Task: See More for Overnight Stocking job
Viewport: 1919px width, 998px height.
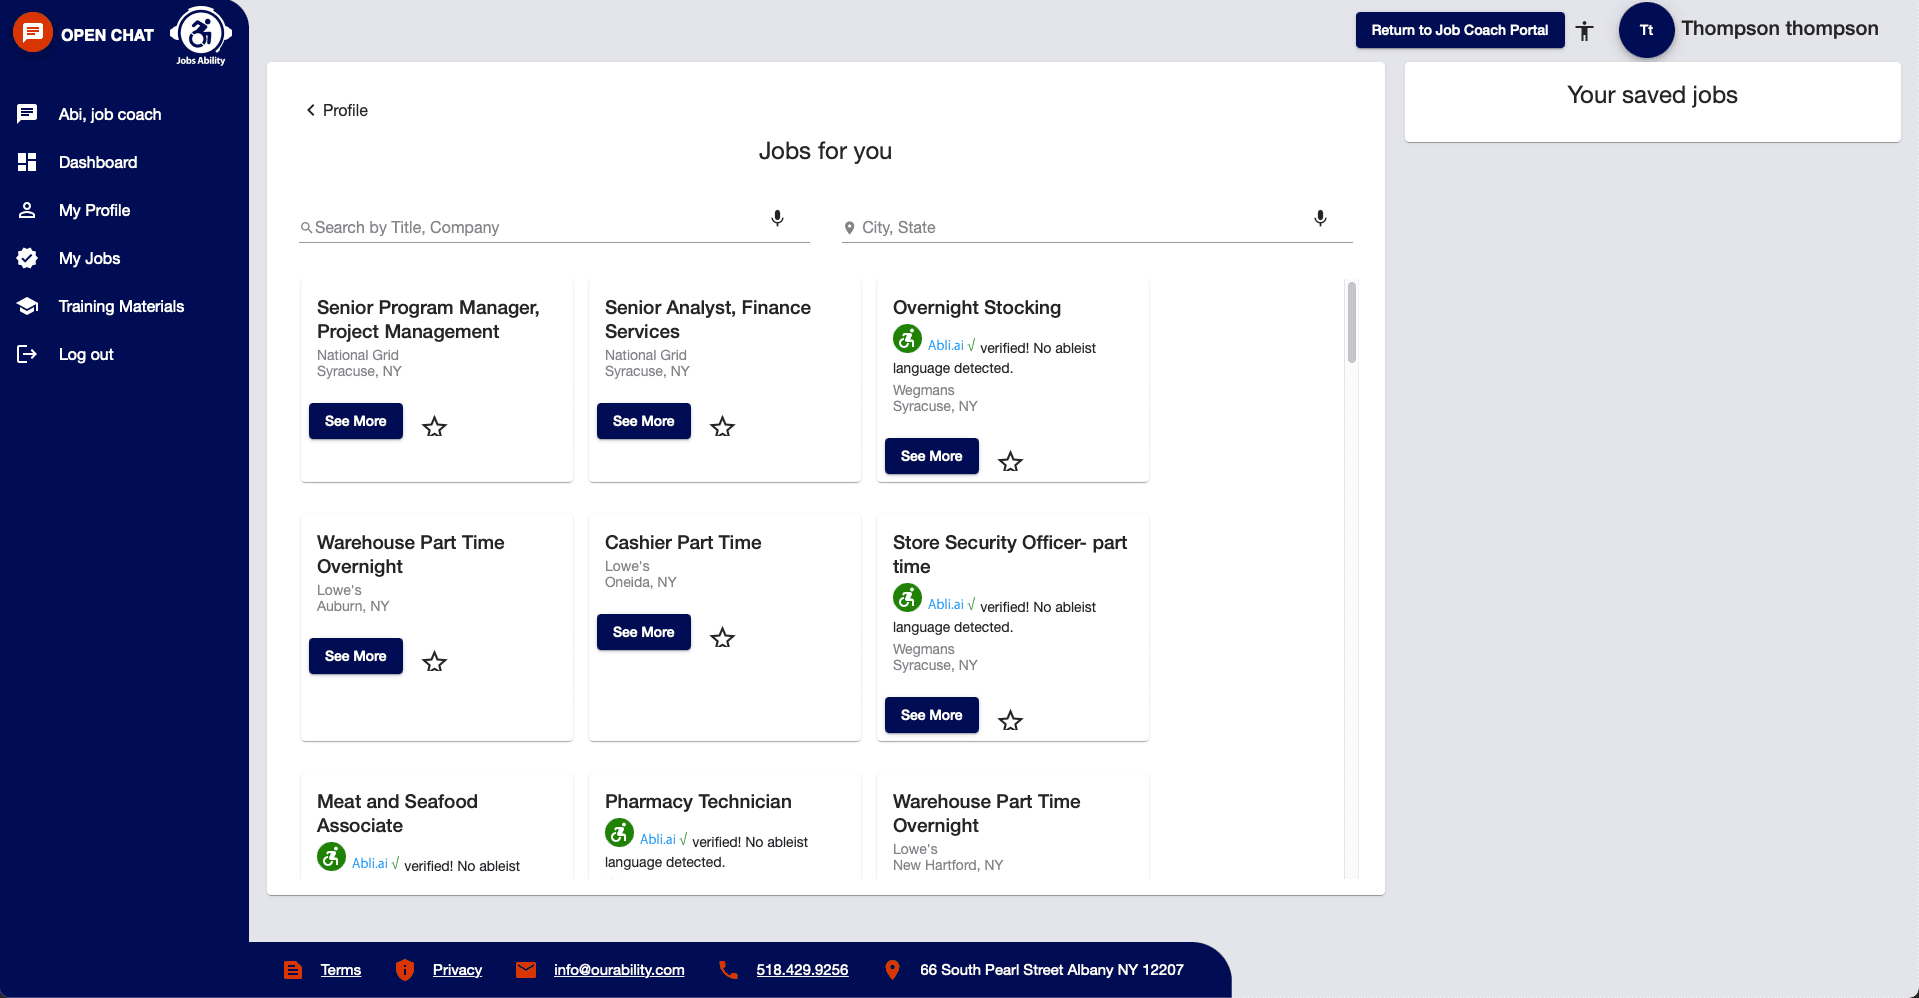Action: coord(931,456)
